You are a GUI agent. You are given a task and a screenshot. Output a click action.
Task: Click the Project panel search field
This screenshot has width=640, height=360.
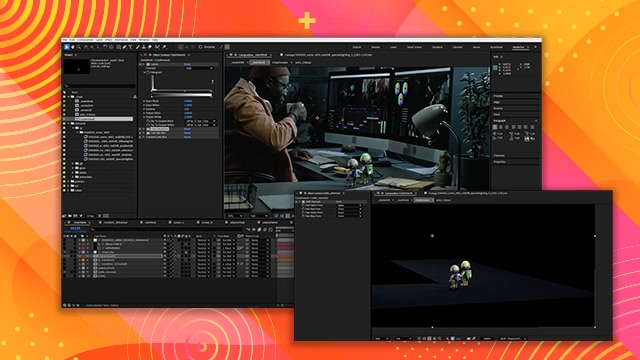pos(100,86)
